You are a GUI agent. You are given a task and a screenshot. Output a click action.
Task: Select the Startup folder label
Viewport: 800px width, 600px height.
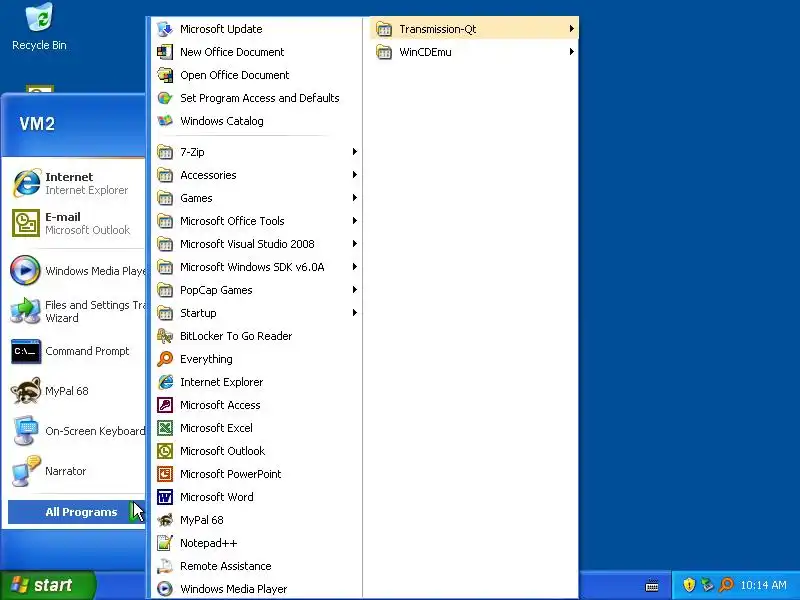[x=198, y=313]
